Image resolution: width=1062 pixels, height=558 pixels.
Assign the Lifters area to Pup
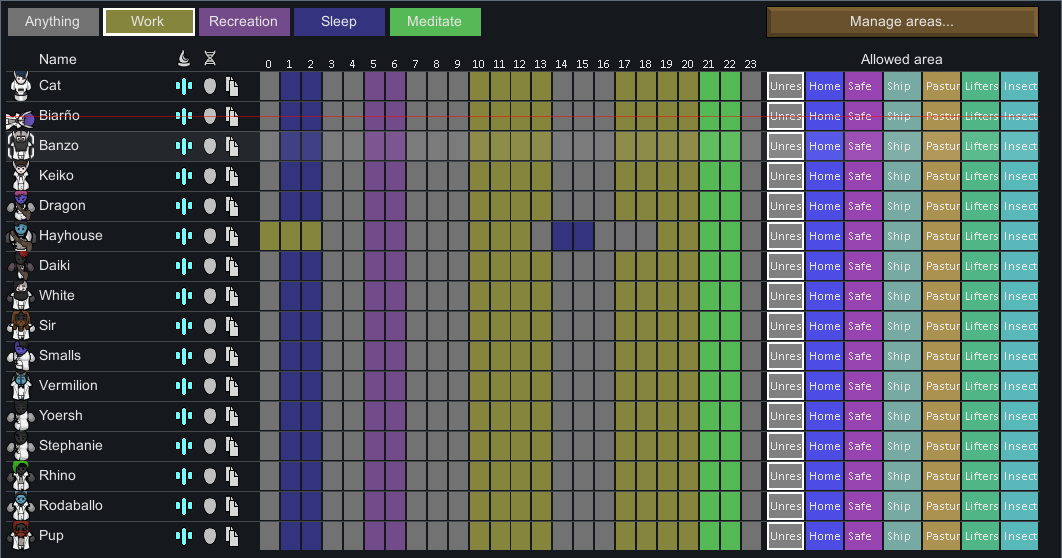[980, 536]
